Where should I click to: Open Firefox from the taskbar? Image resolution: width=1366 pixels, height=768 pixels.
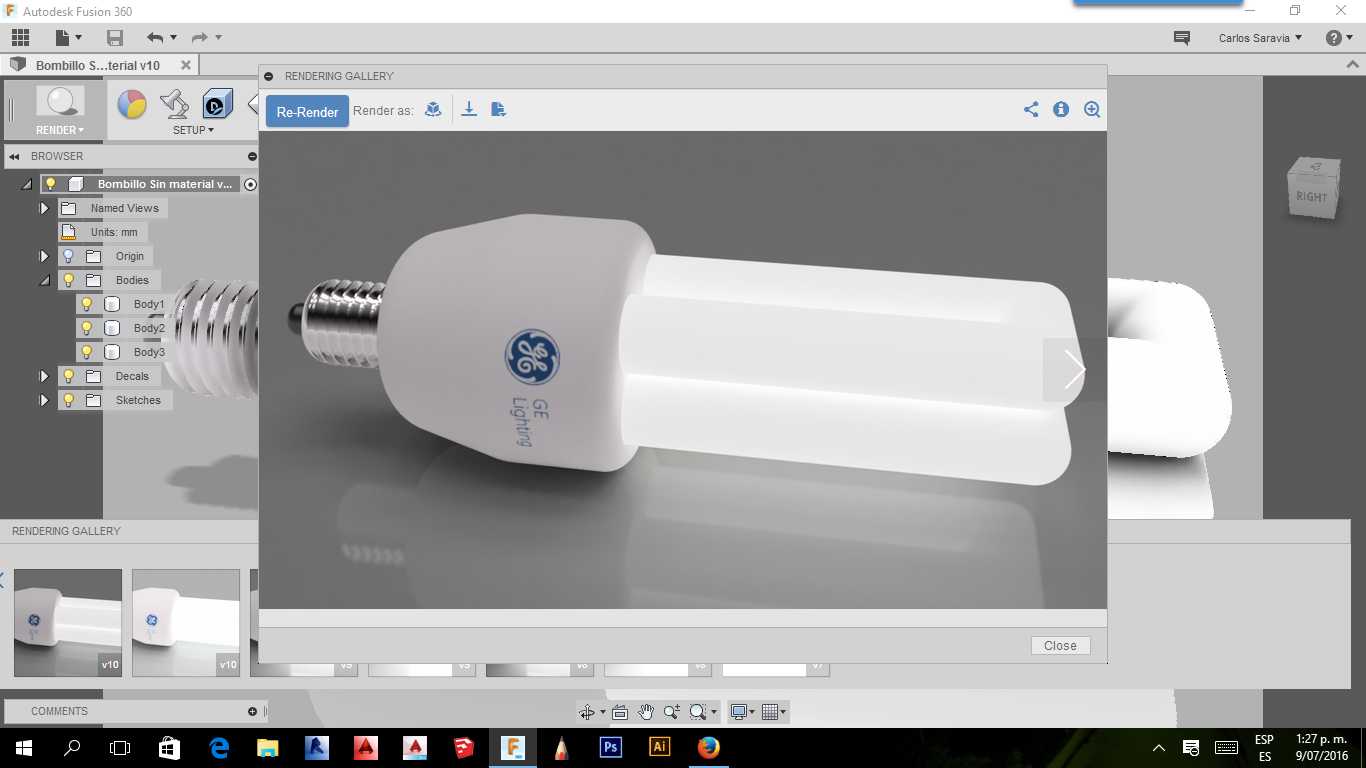point(708,747)
